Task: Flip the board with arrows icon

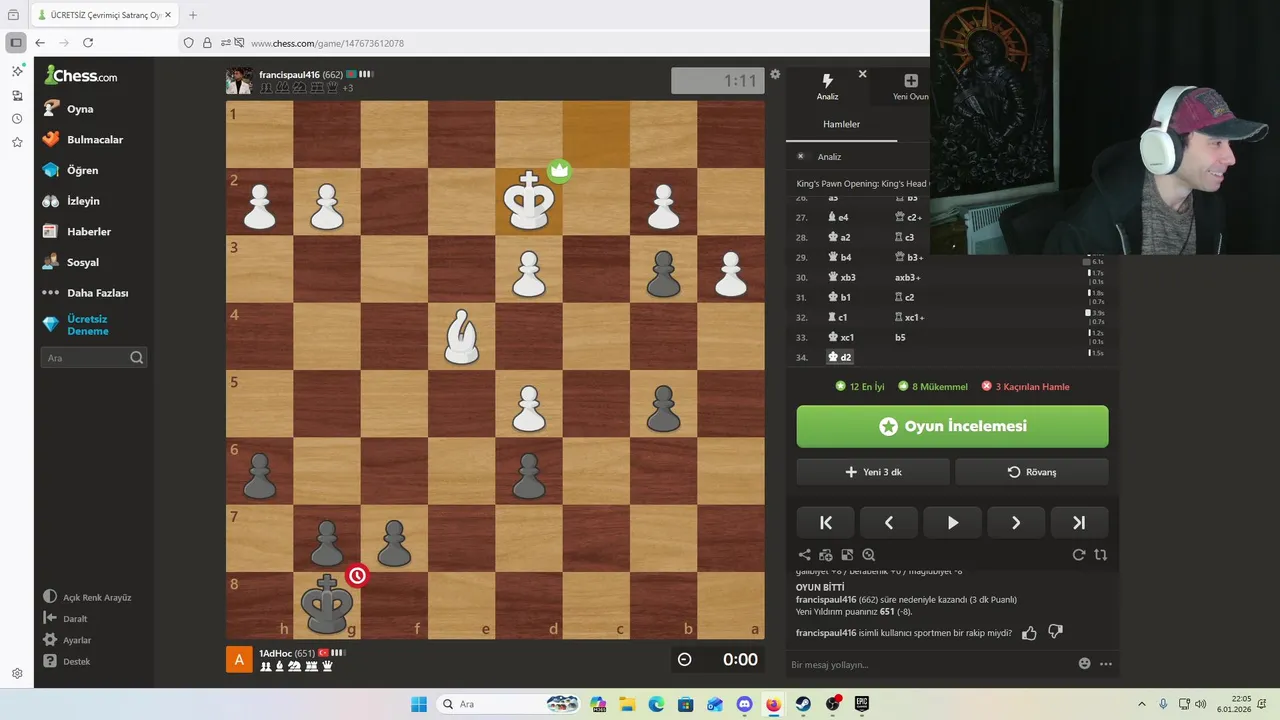Action: click(x=1100, y=555)
